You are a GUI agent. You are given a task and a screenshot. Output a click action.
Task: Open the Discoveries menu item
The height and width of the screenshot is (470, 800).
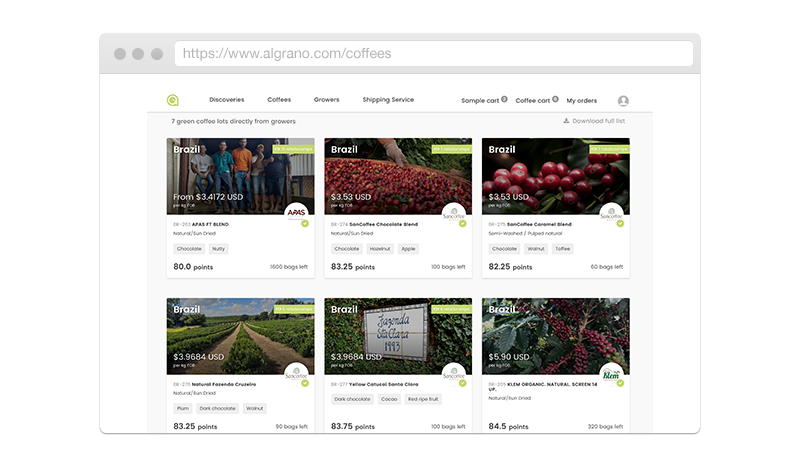227,100
